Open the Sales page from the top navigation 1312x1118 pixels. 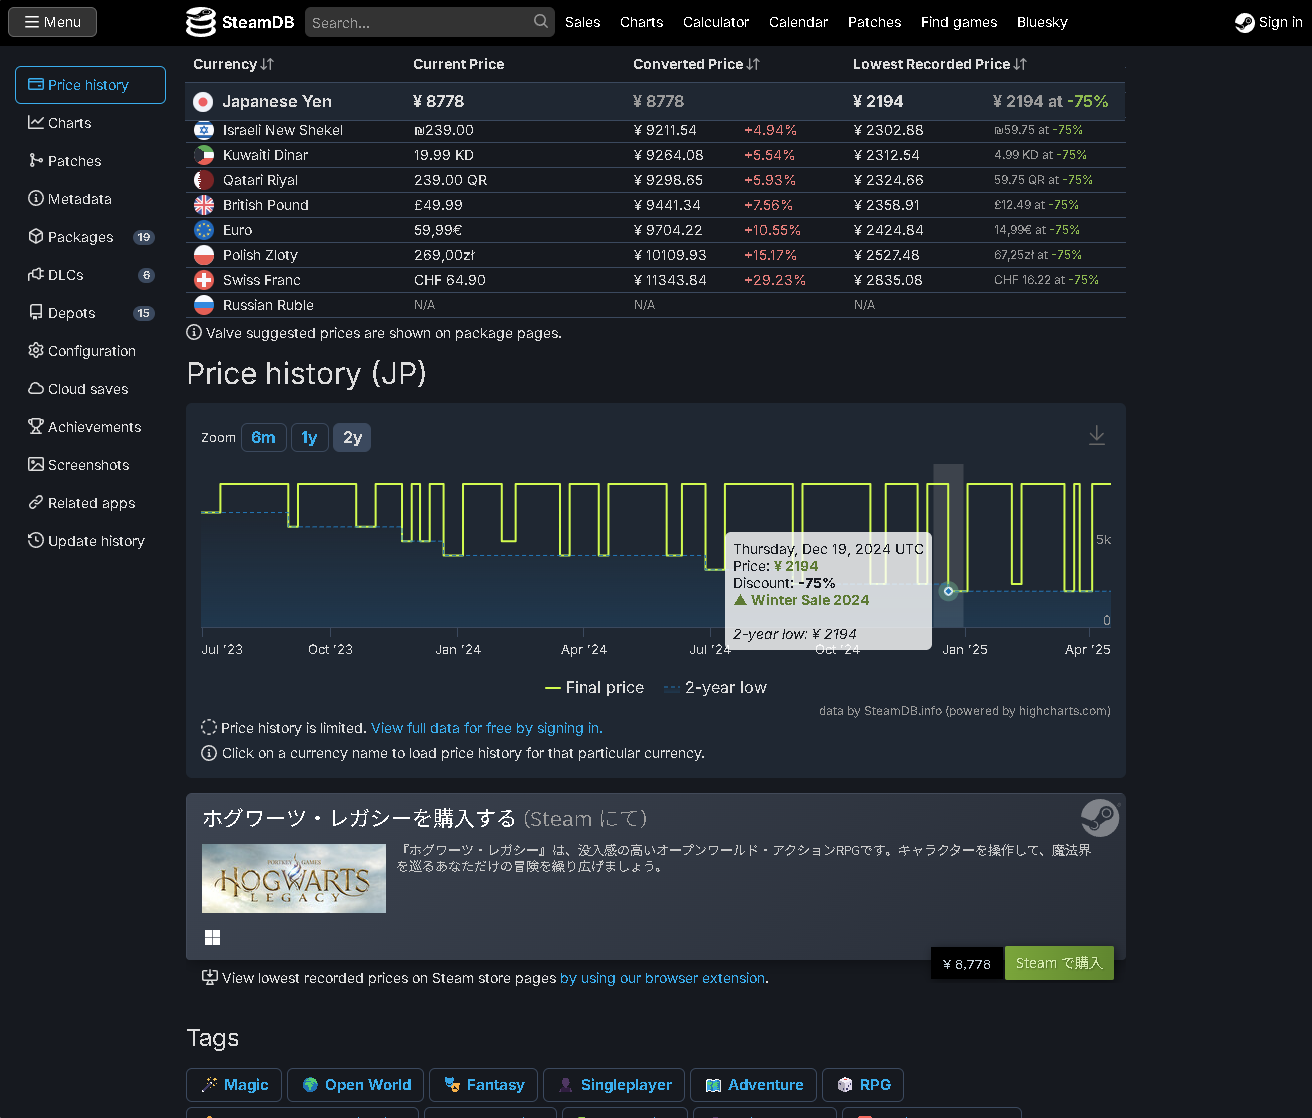click(x=582, y=21)
